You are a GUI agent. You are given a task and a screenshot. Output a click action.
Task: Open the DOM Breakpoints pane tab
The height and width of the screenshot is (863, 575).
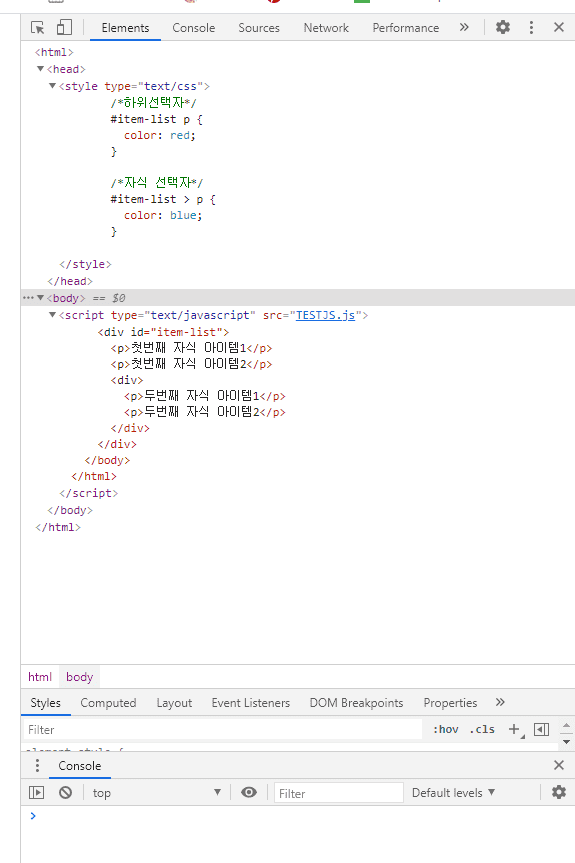pos(356,703)
